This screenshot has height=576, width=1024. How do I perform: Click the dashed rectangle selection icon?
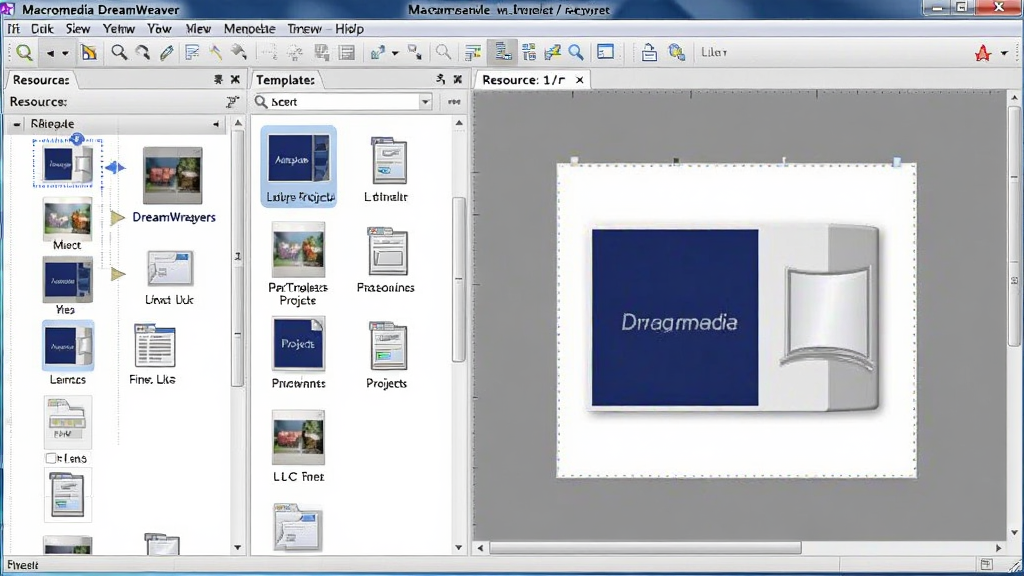[x=269, y=53]
